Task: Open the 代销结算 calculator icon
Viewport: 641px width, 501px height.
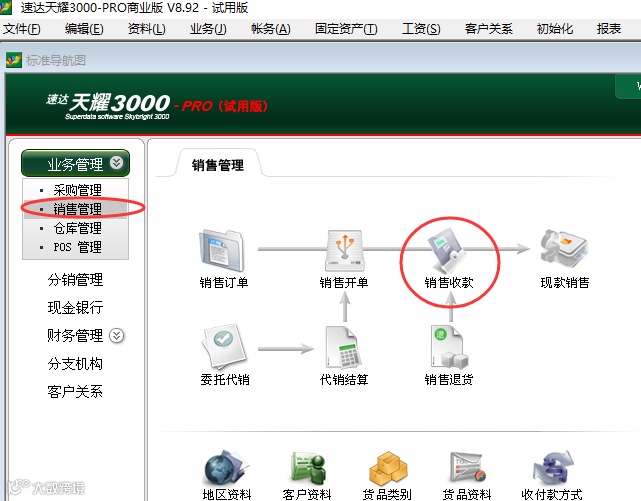Action: click(343, 347)
